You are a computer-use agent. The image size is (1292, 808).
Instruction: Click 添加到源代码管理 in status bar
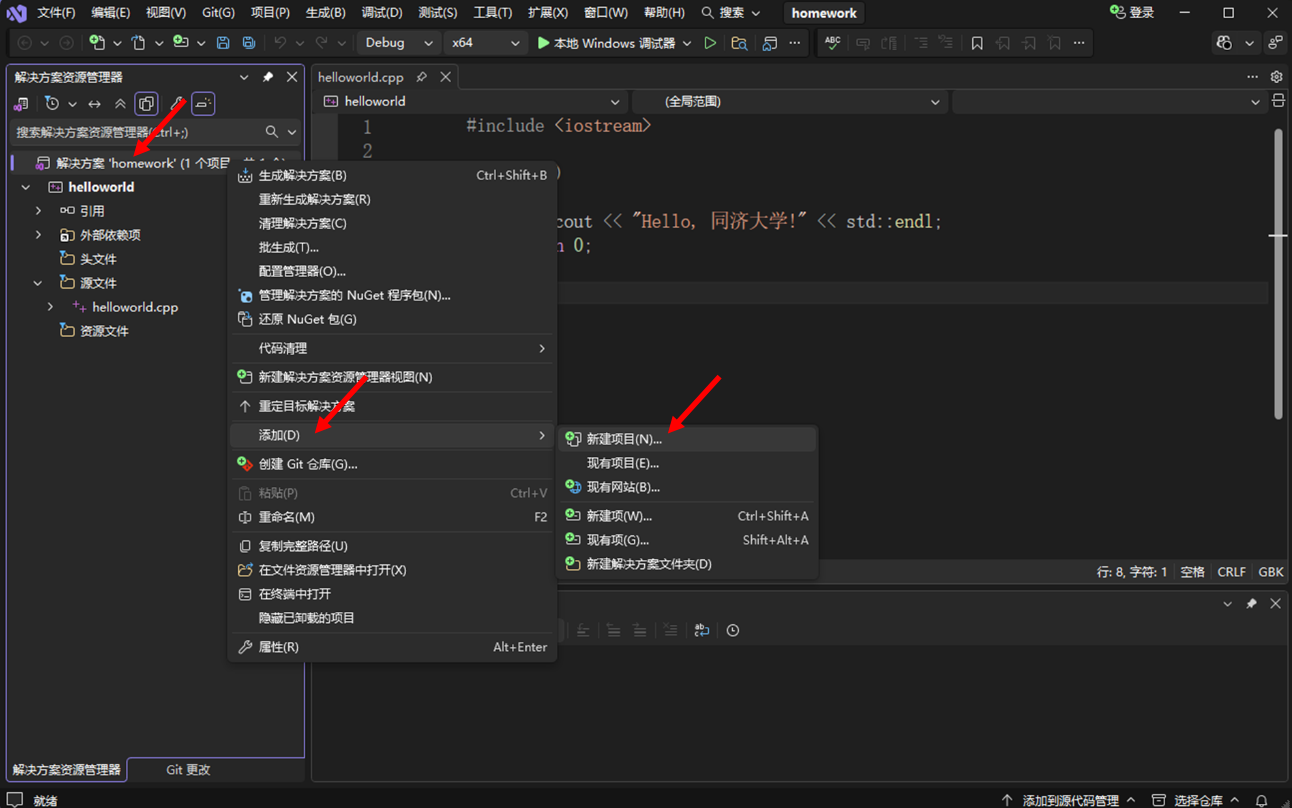point(1069,800)
